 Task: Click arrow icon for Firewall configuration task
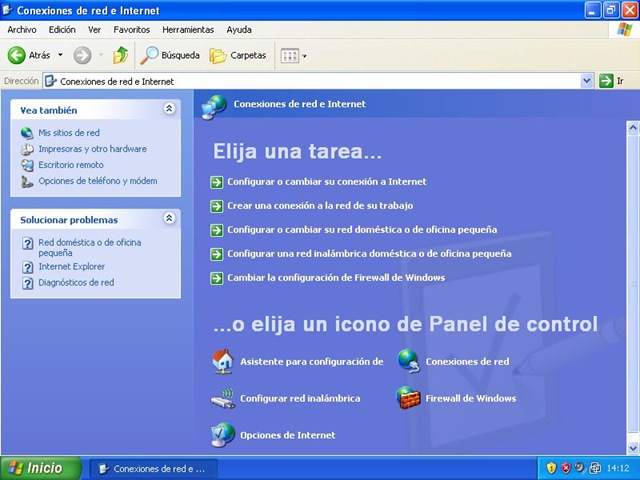(216, 278)
